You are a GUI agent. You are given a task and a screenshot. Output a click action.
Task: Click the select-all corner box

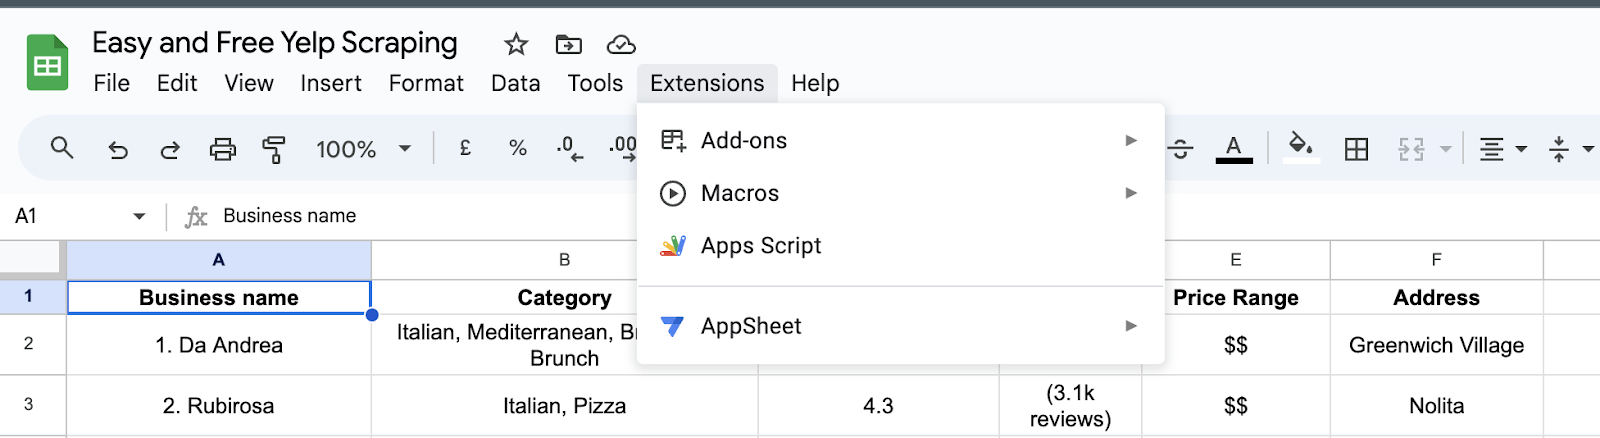pyautogui.click(x=33, y=260)
